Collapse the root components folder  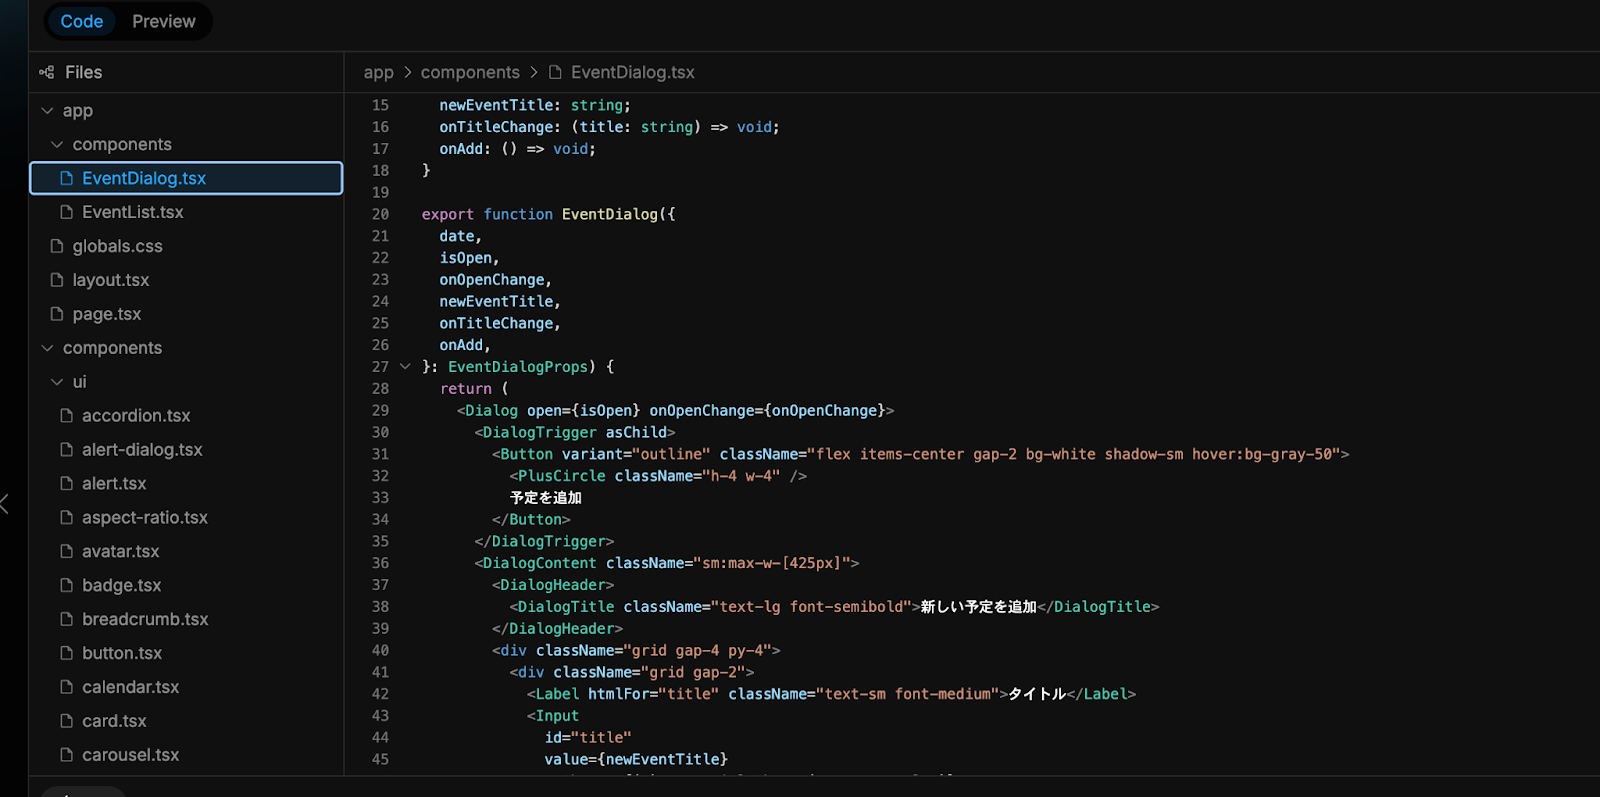47,348
